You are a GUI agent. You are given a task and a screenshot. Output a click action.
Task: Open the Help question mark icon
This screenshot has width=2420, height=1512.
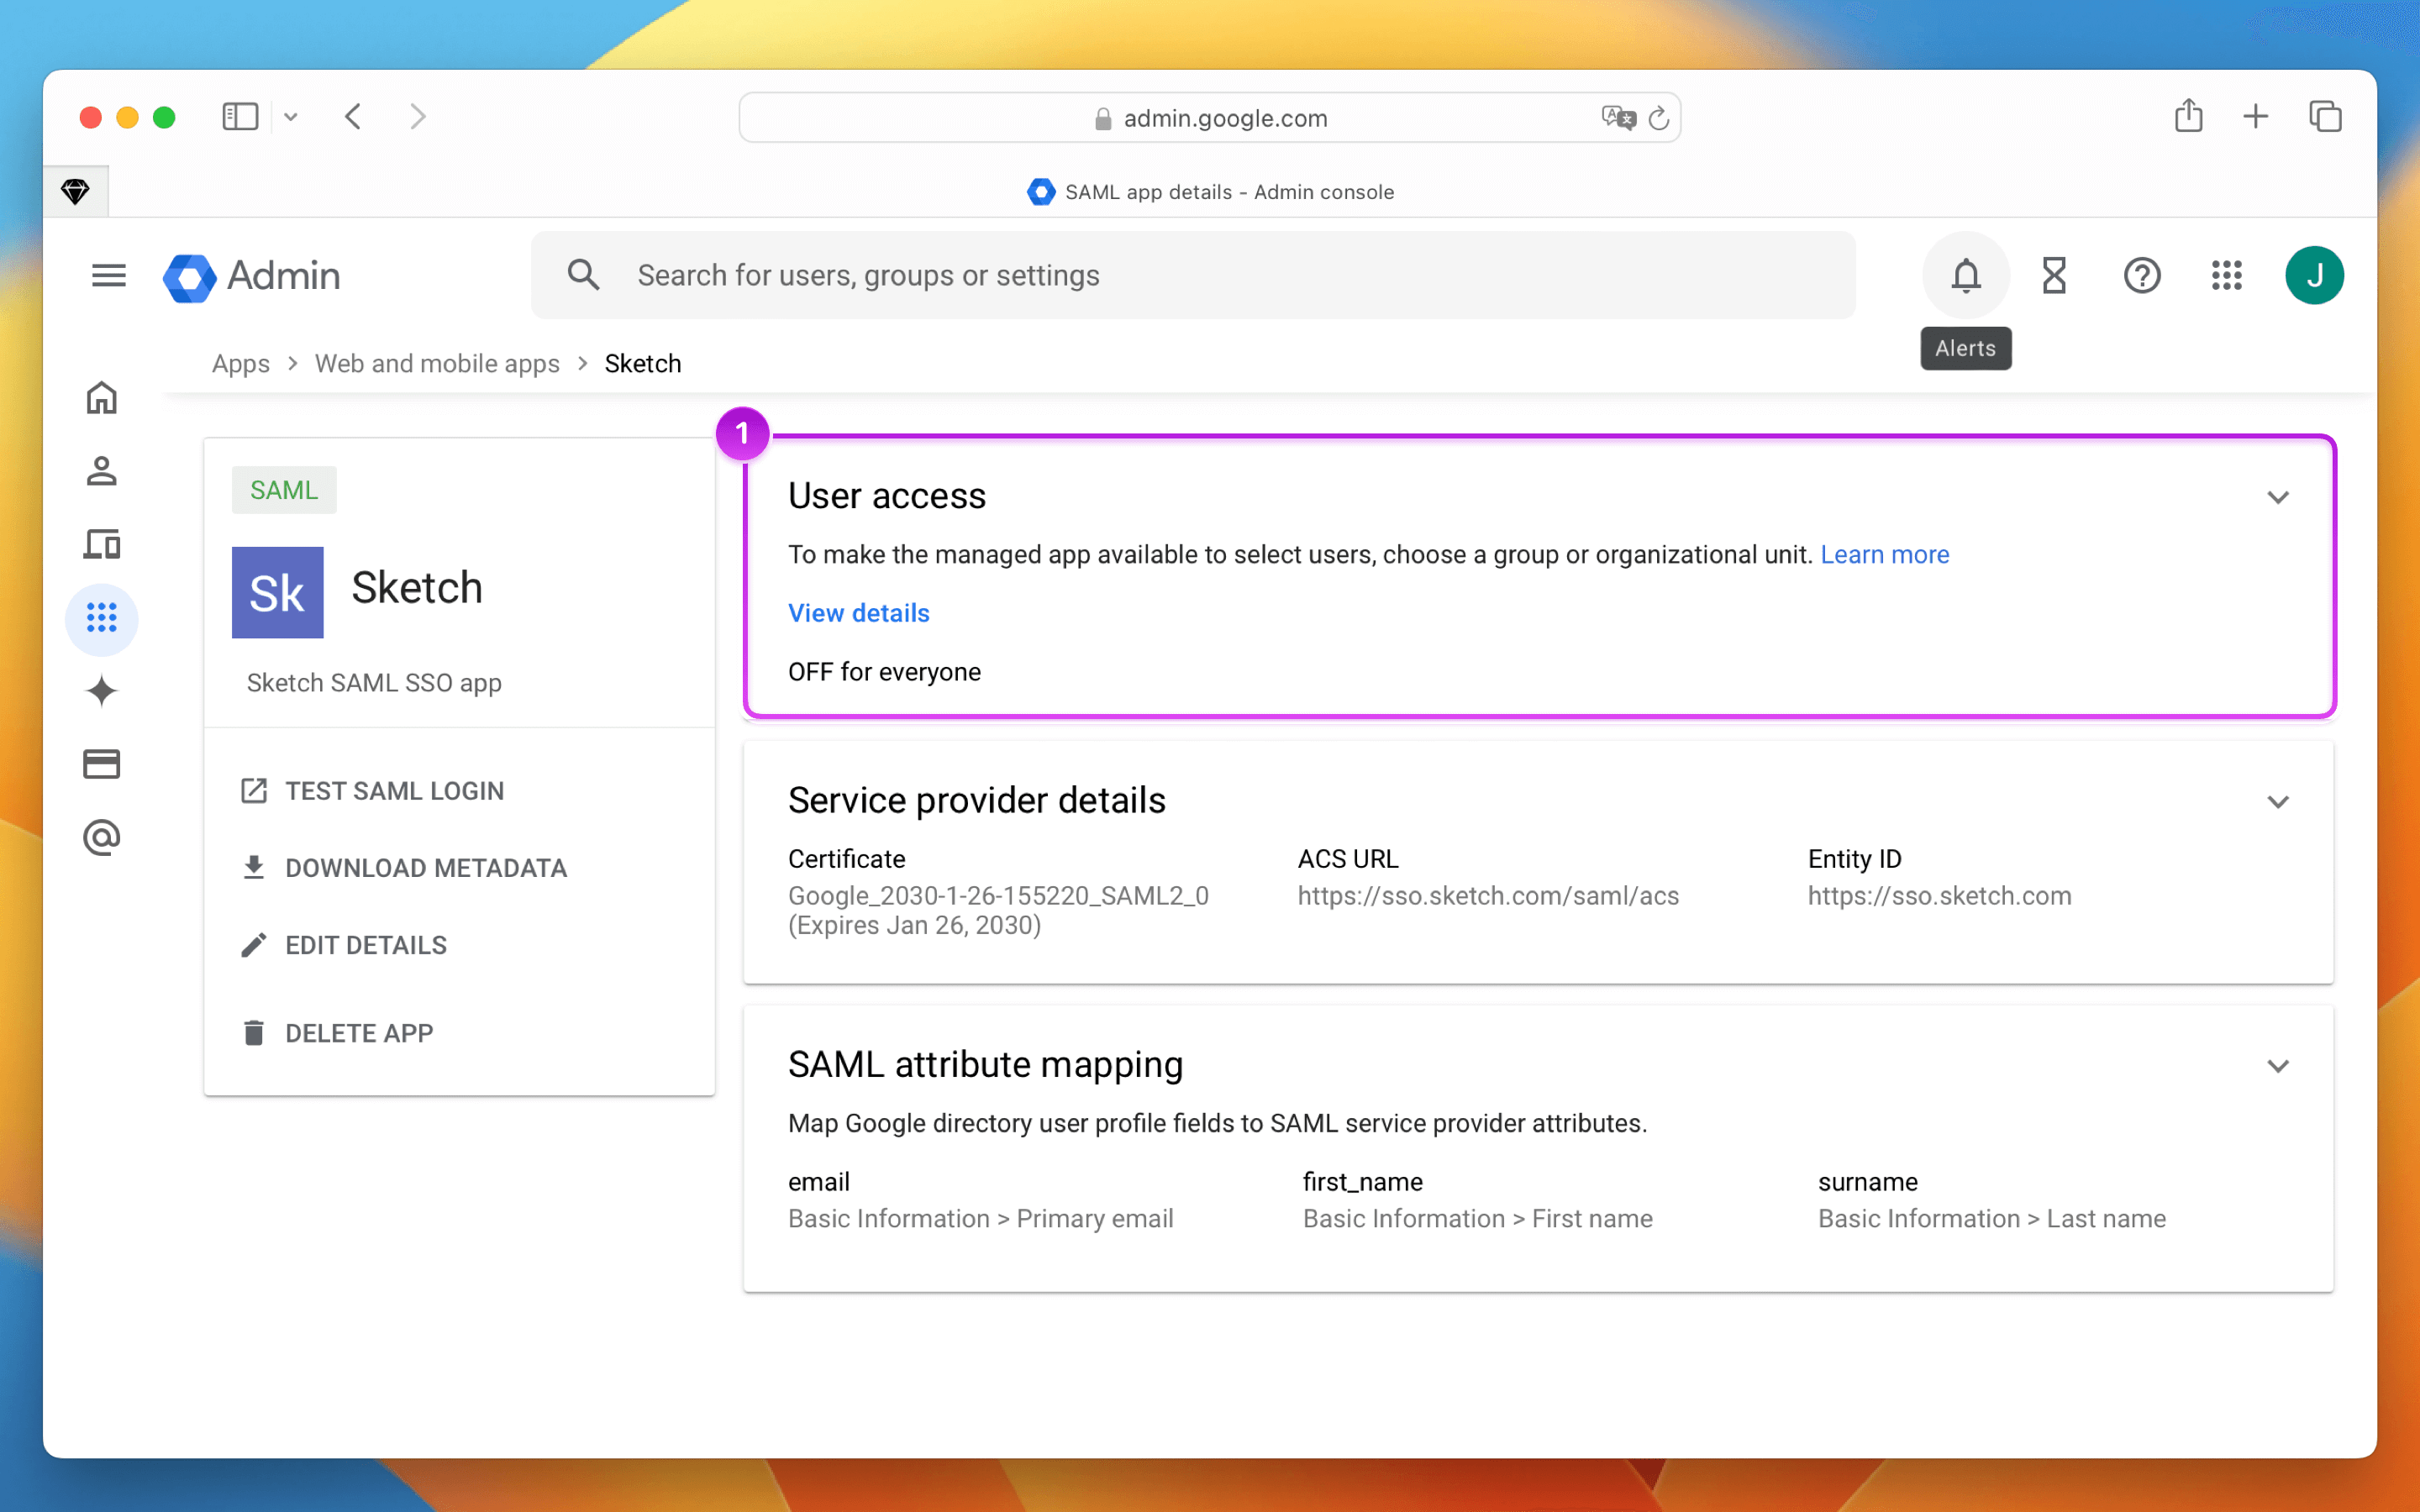tap(2141, 275)
